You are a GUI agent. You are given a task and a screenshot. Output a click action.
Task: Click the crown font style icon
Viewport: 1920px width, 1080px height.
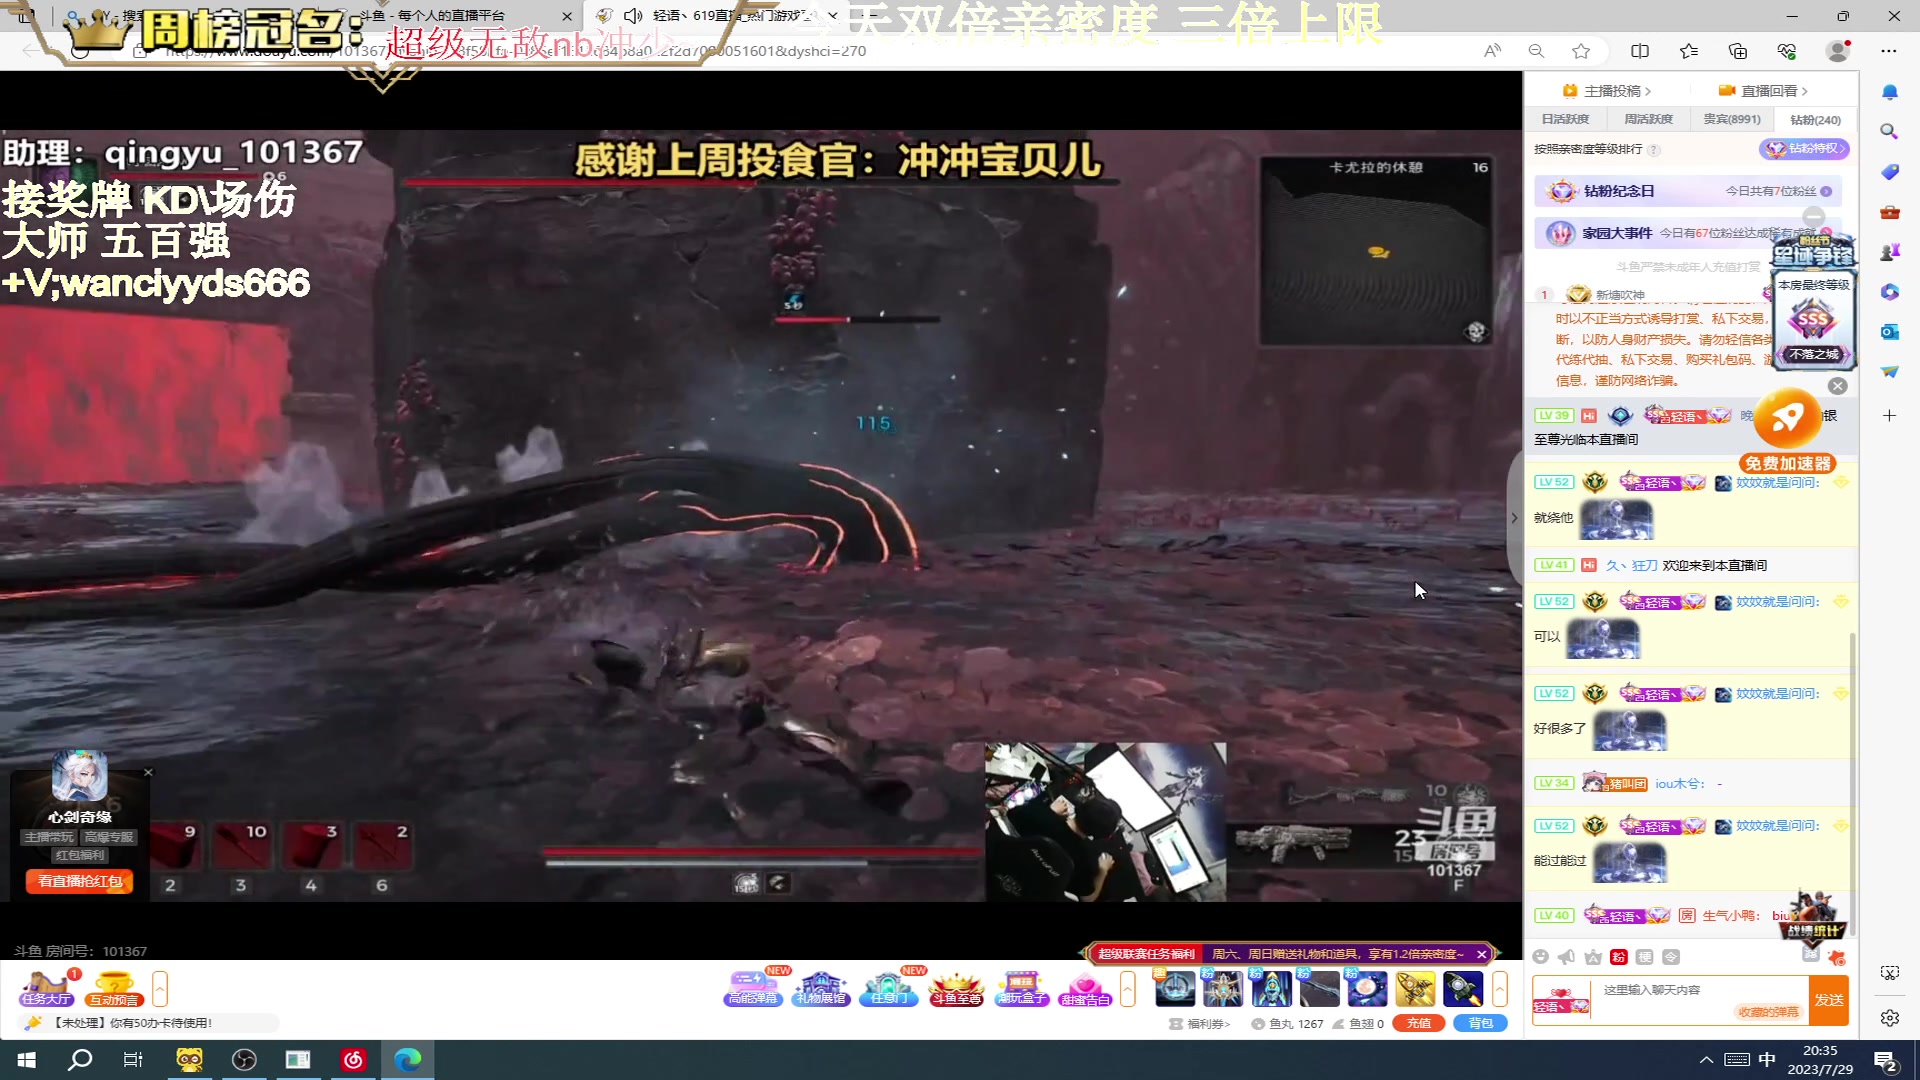coord(1593,957)
